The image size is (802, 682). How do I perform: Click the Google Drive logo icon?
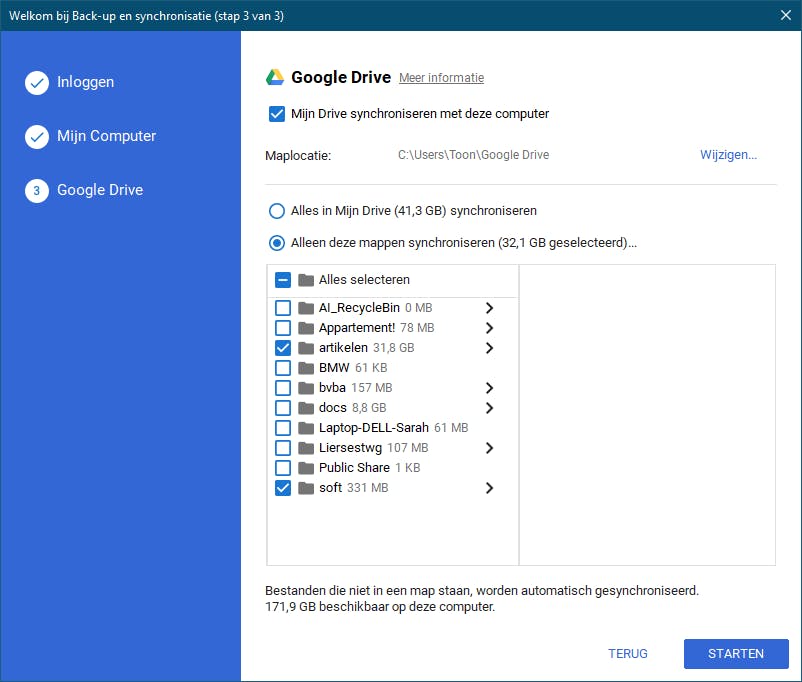[275, 78]
